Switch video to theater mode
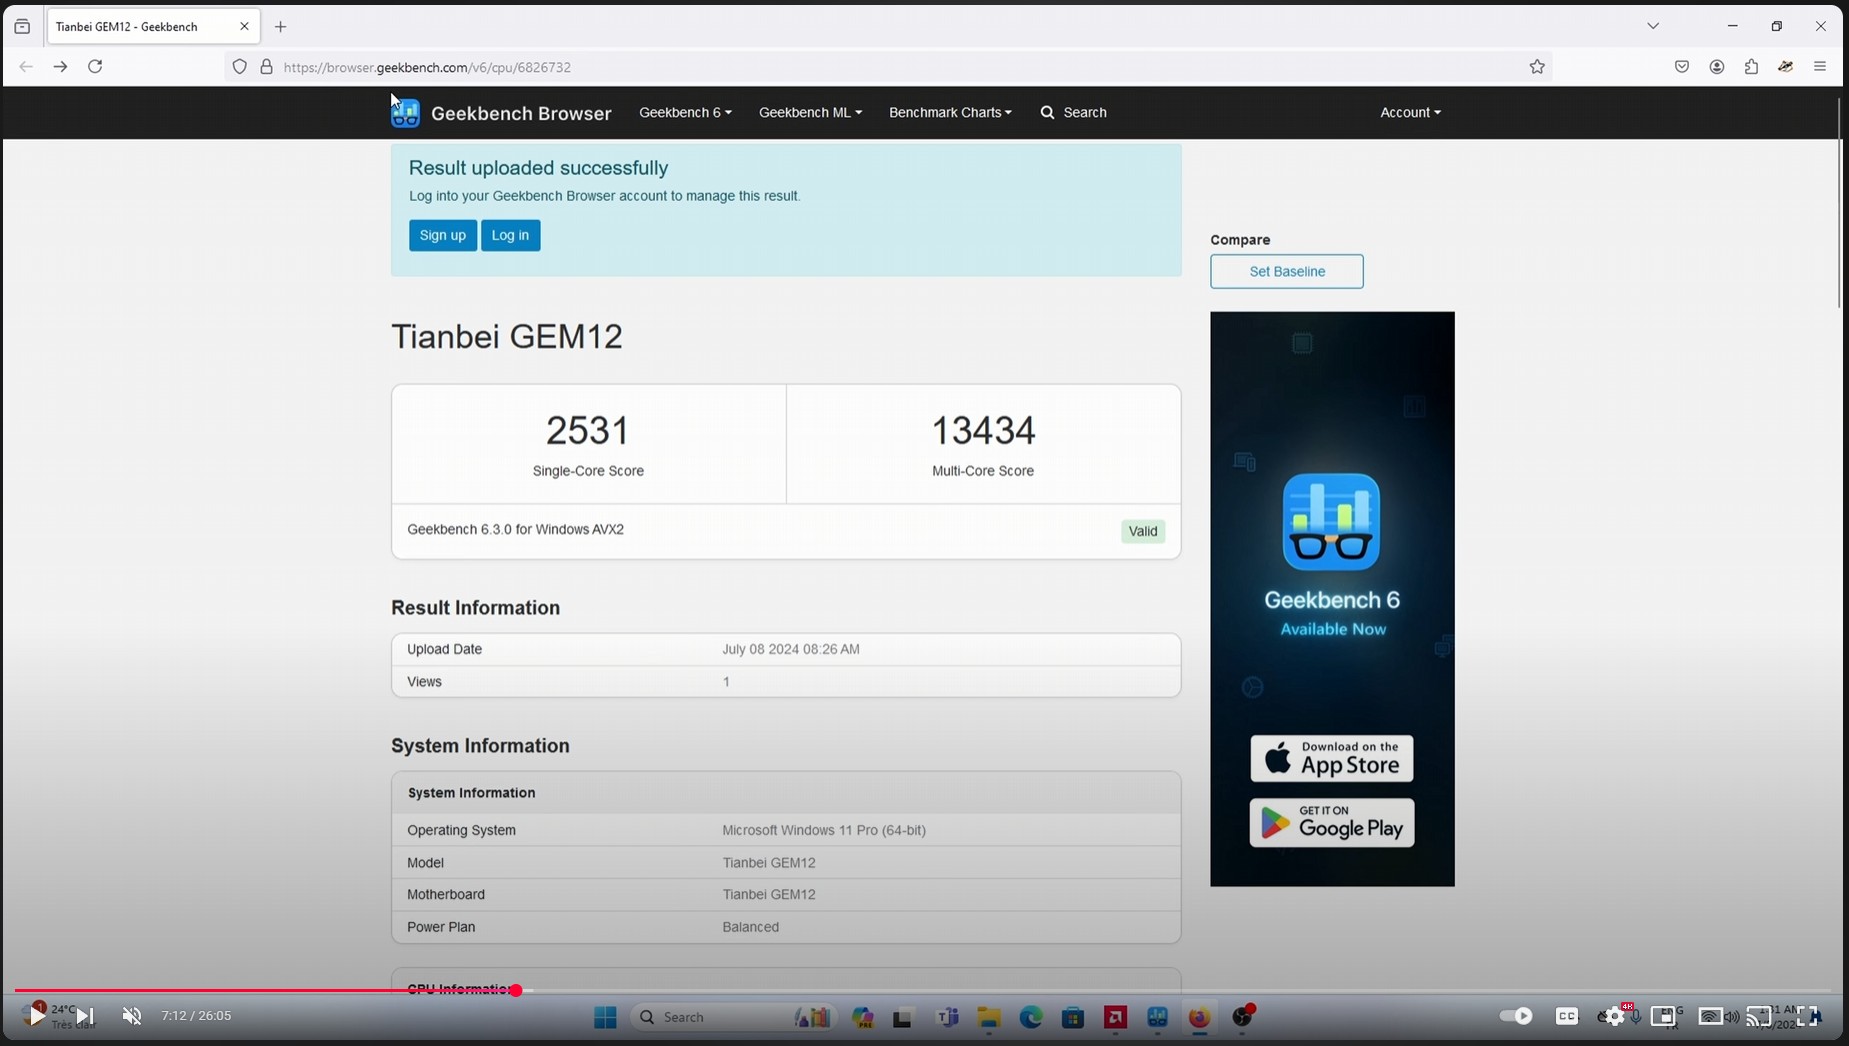Viewport: 1849px width, 1046px height. click(1711, 1016)
